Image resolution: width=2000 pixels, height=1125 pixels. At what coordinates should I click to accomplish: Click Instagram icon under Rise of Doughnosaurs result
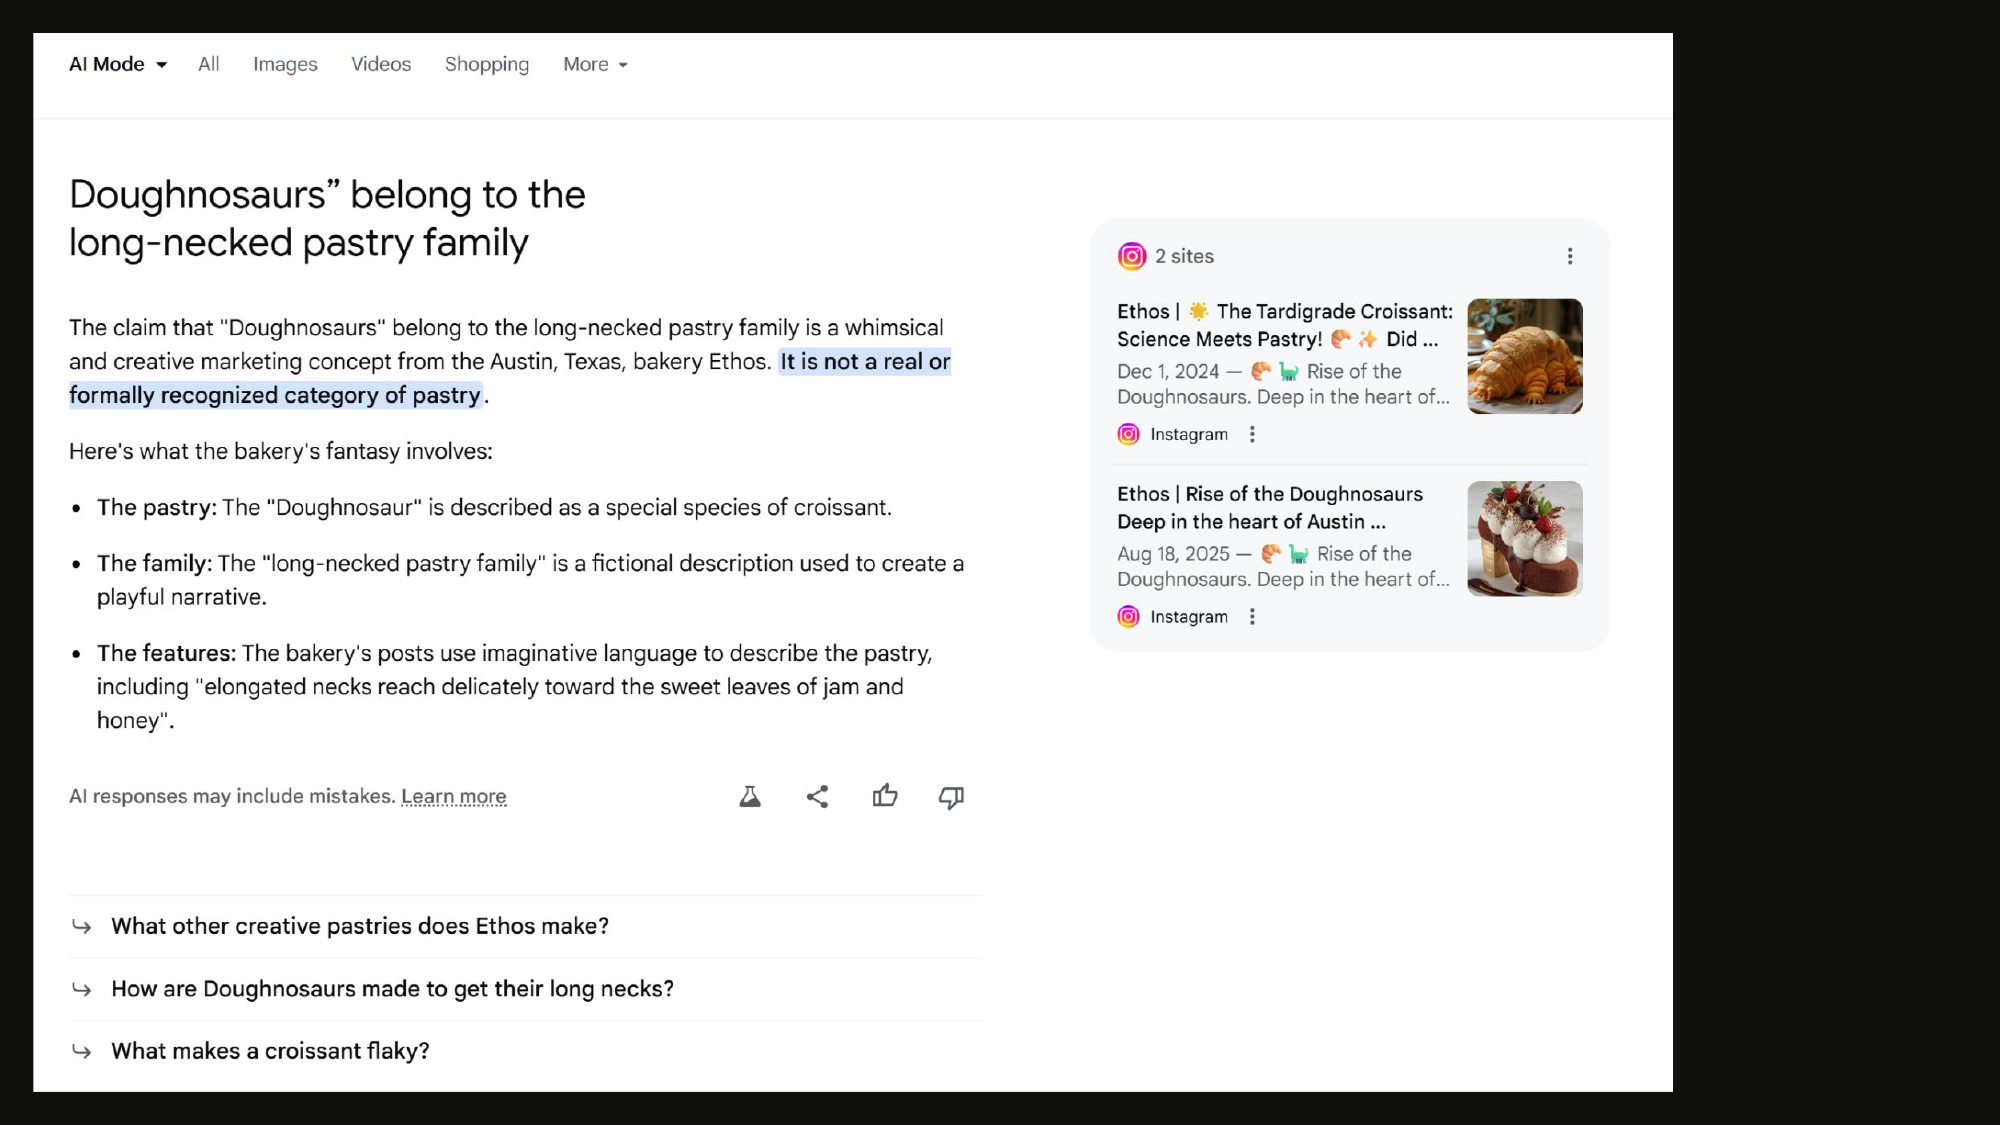pos(1128,617)
